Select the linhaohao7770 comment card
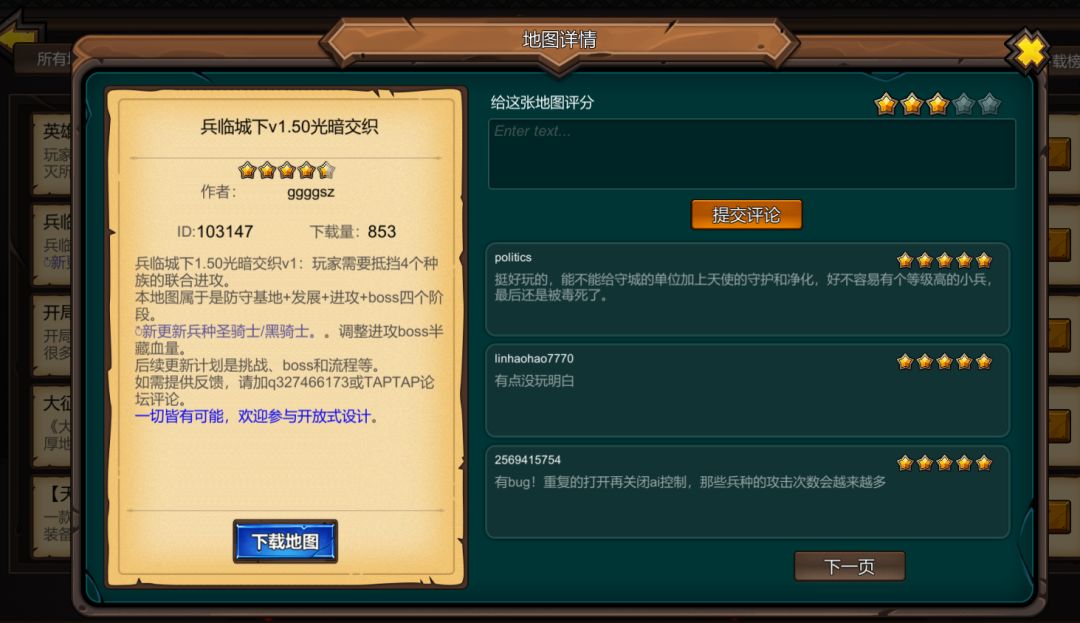This screenshot has width=1080, height=623. point(747,390)
